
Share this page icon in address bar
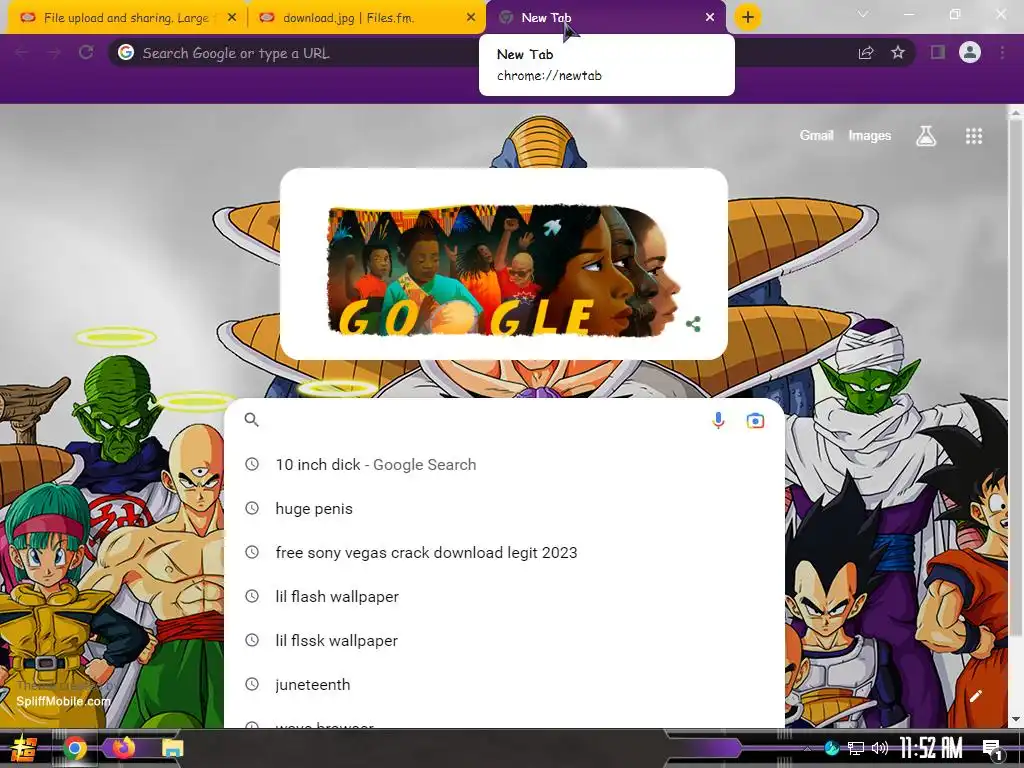[x=866, y=53]
